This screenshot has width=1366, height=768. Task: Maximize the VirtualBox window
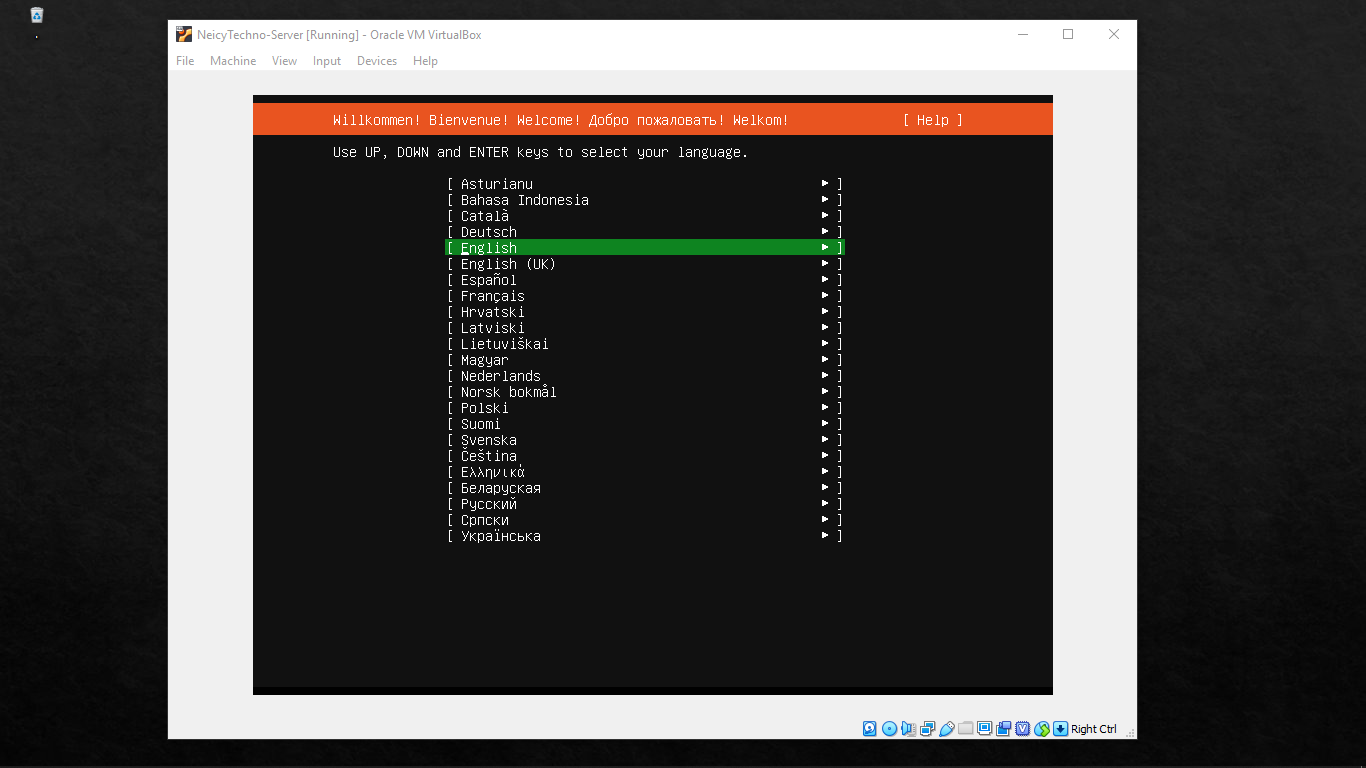pos(1068,34)
